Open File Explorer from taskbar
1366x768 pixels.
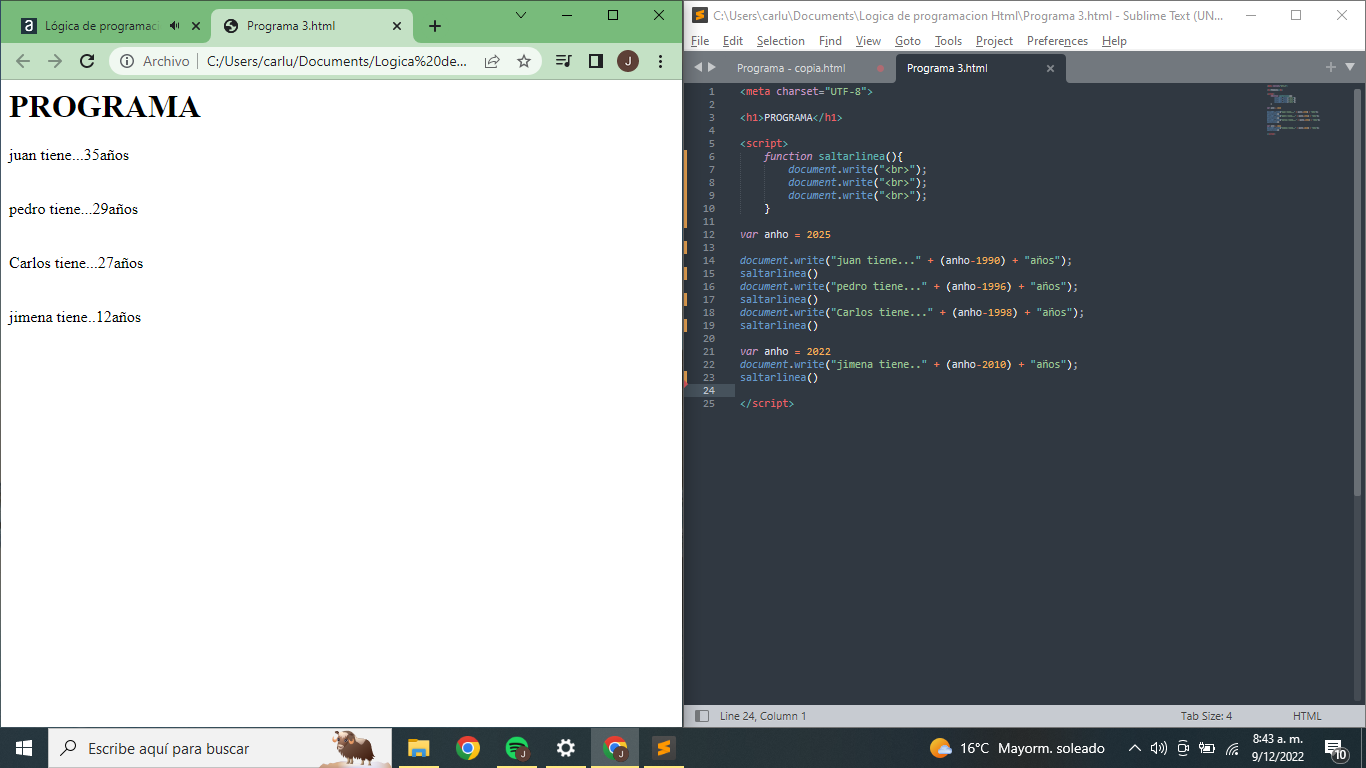[418, 748]
